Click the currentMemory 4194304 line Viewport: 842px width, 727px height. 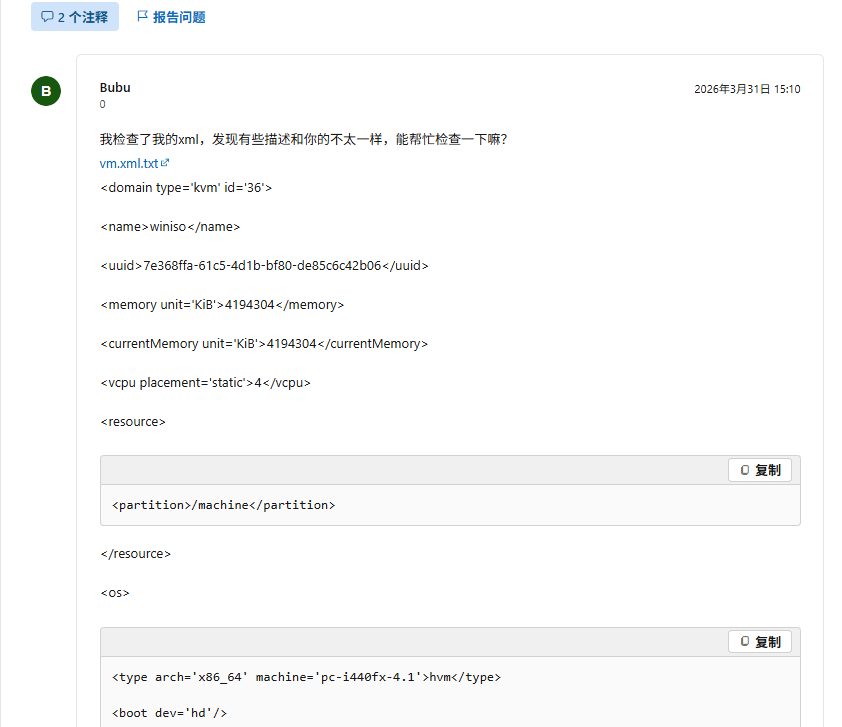point(264,344)
